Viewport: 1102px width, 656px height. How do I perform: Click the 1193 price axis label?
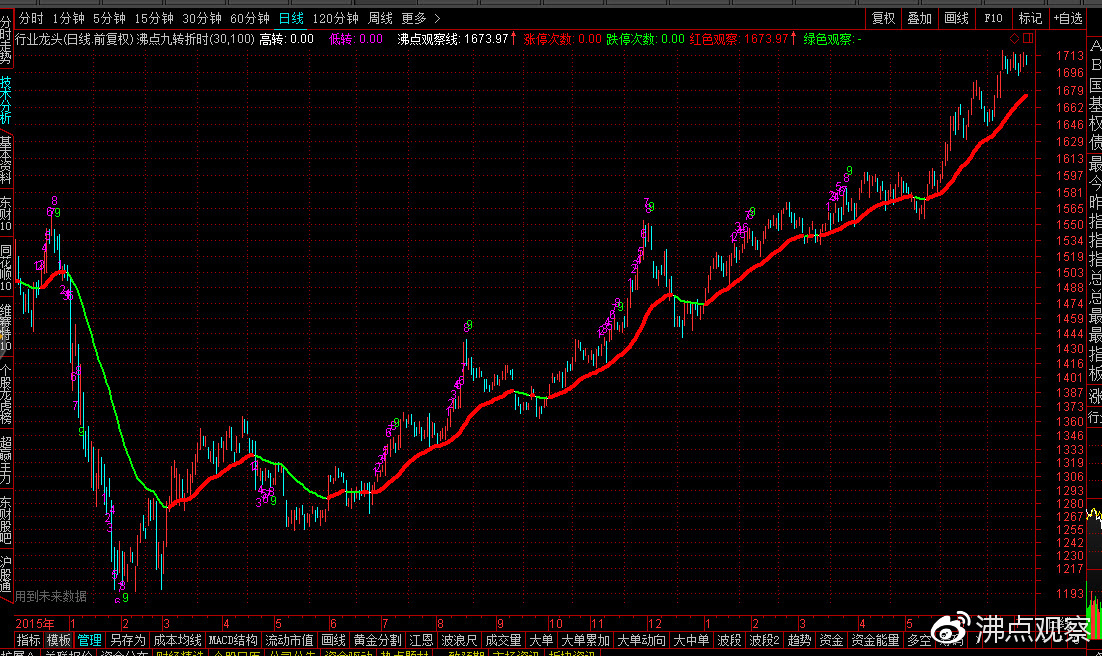click(1070, 593)
